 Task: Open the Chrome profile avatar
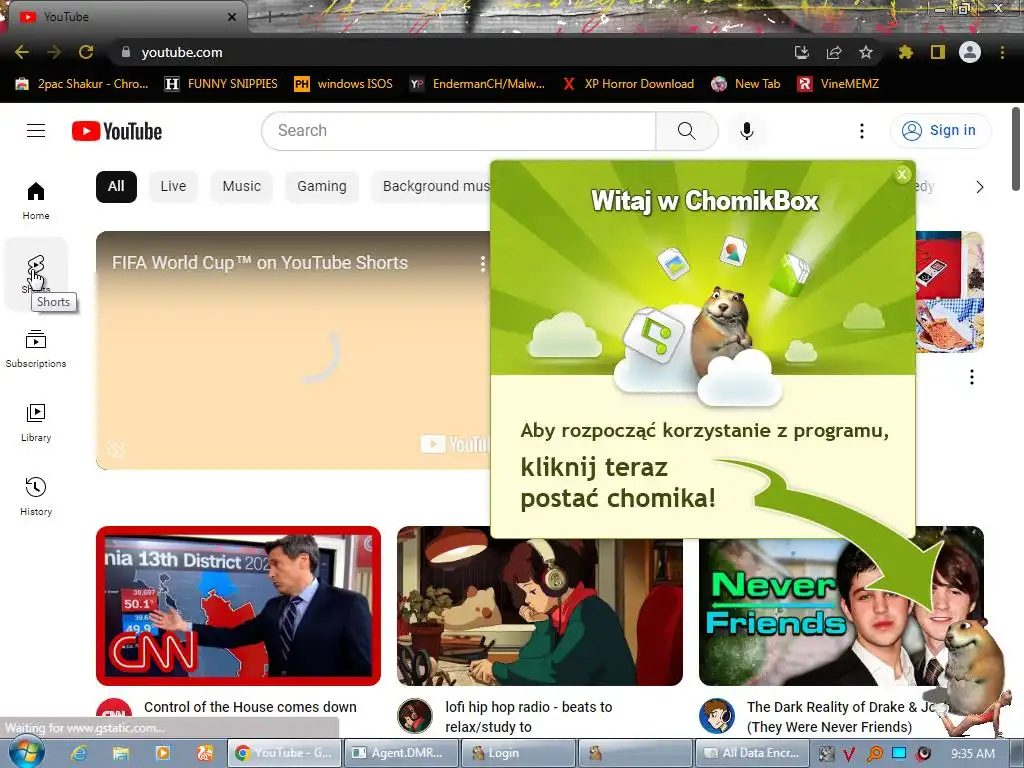(969, 52)
